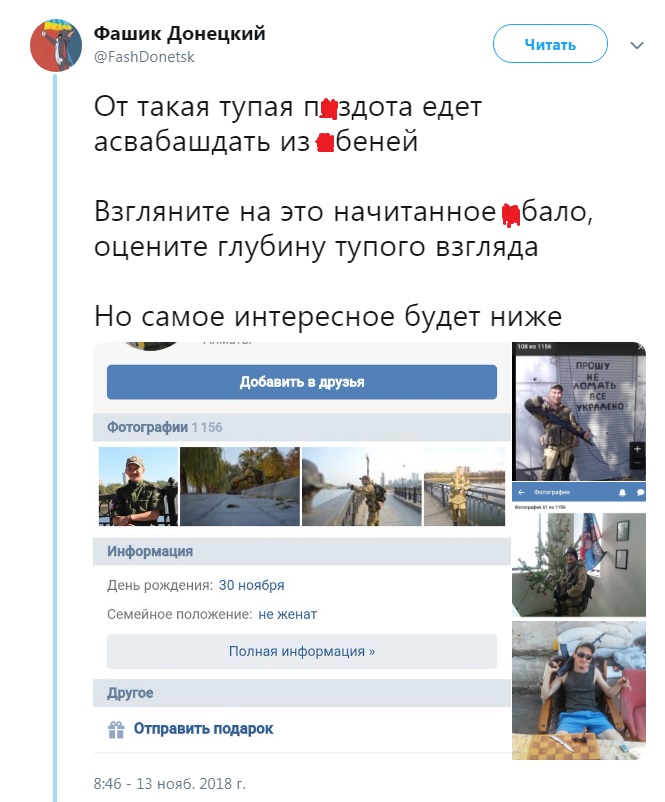Screen dimensions: 665x802
Task: Open the Фотографии 1 156 section header
Action: tap(165, 427)
